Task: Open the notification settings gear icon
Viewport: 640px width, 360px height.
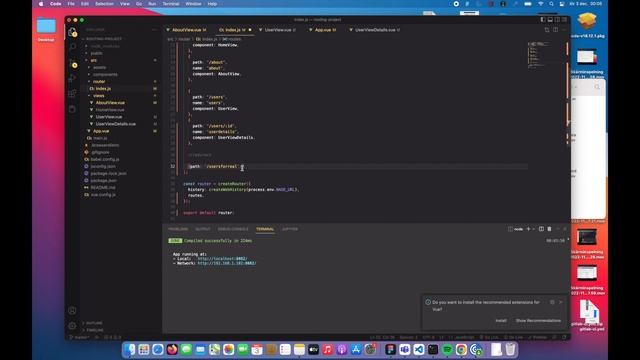Action: click(552, 302)
